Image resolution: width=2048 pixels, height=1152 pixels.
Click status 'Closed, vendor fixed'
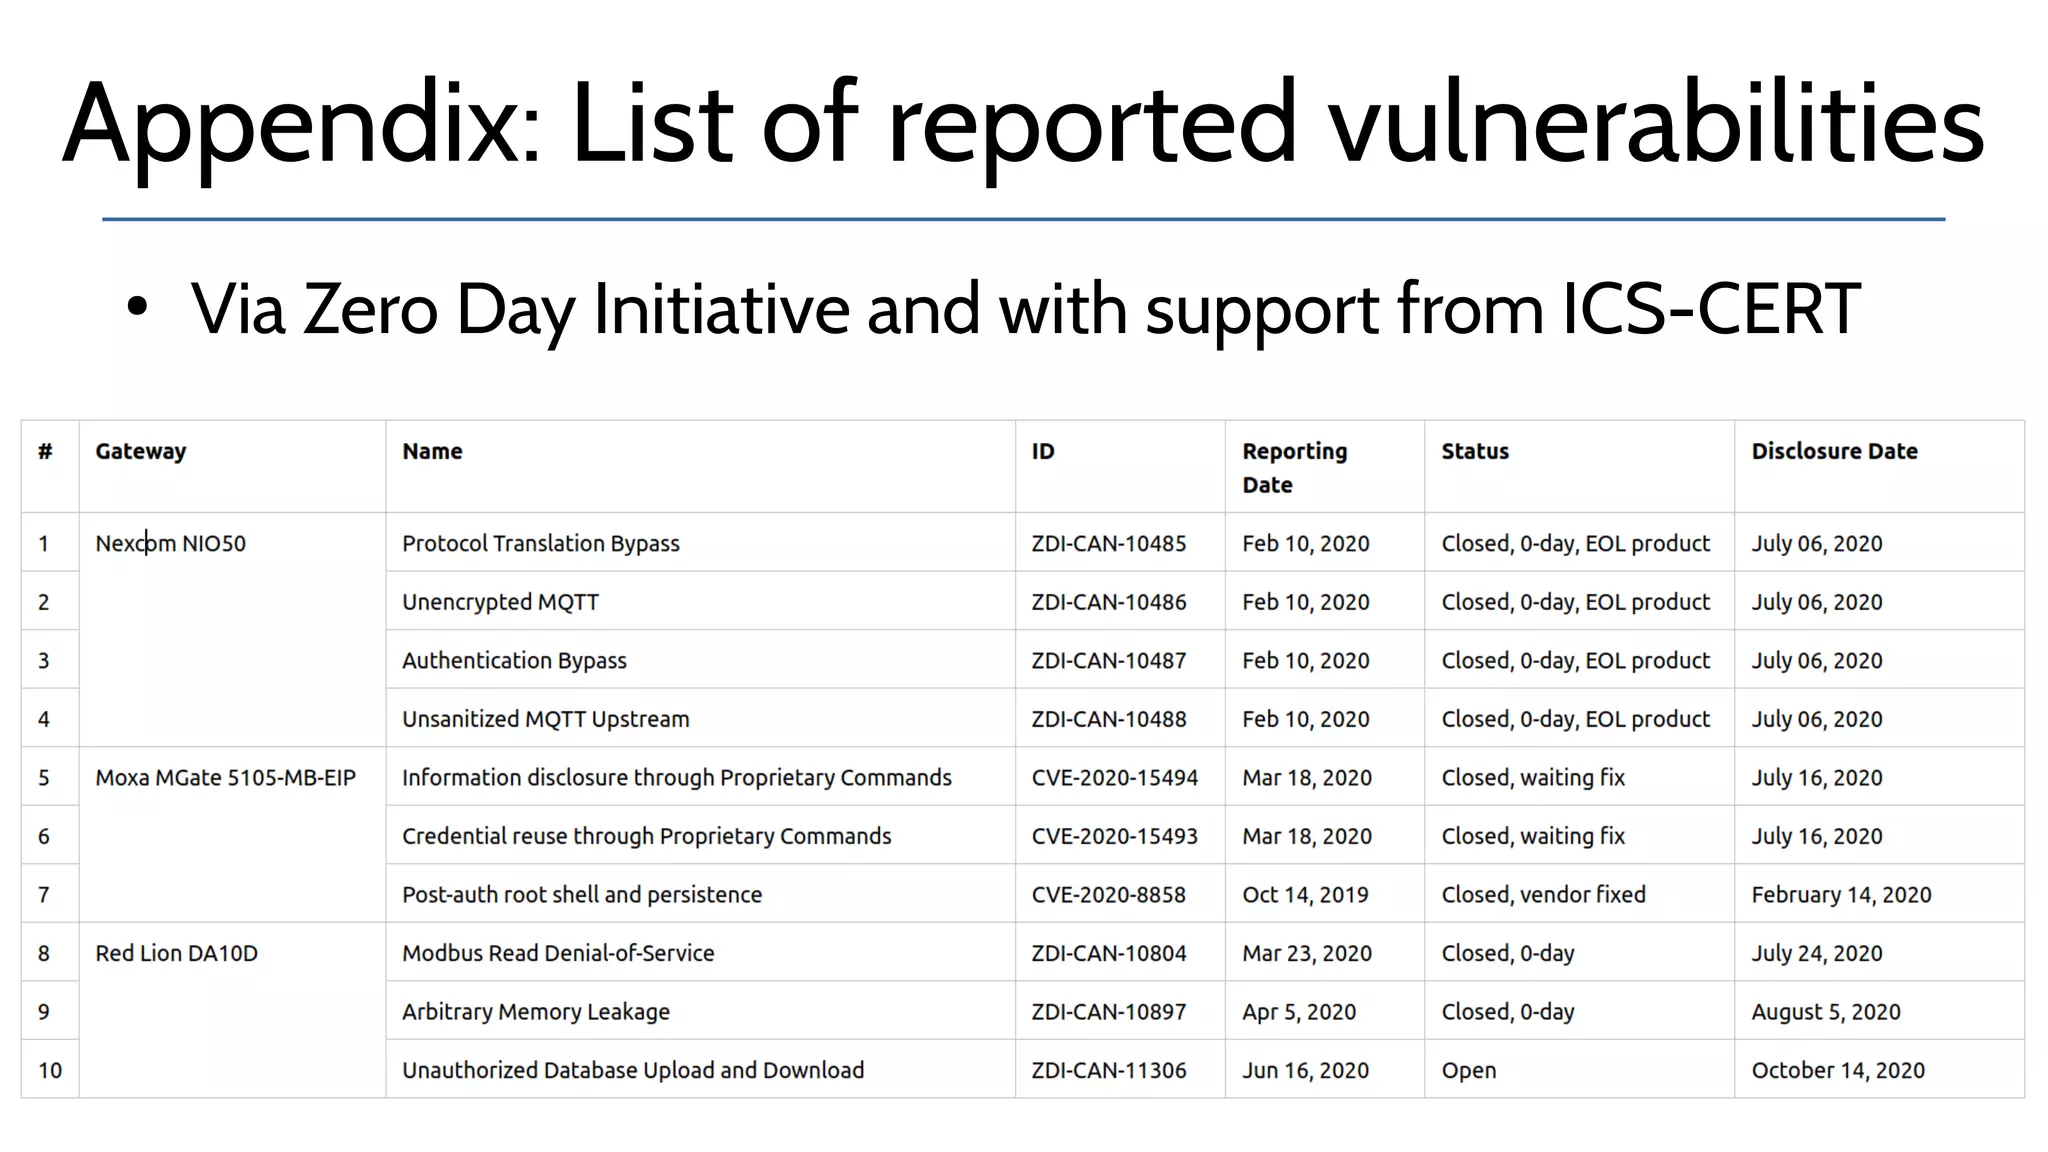click(x=1543, y=894)
